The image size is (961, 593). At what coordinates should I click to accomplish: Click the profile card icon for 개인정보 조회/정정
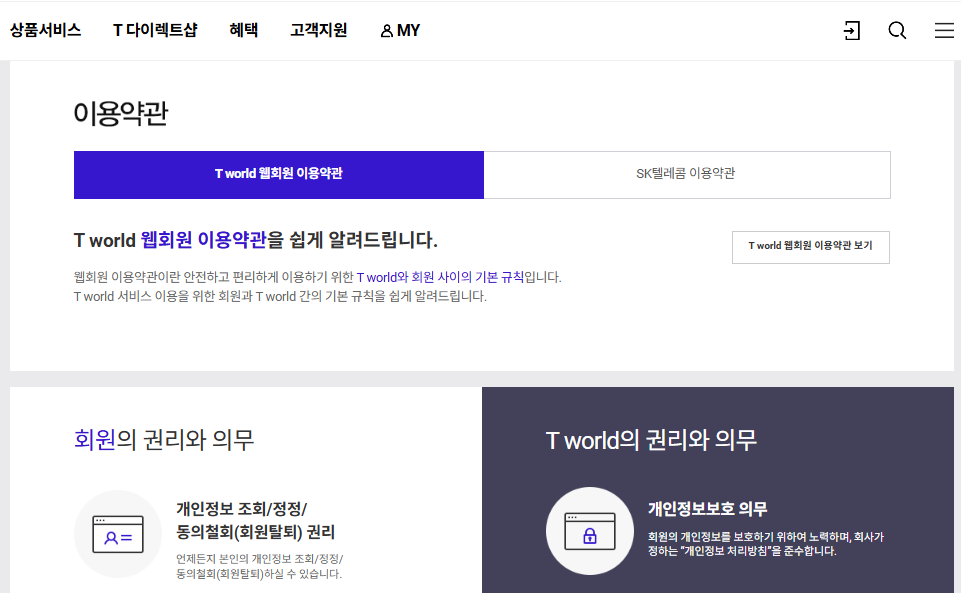pos(118,534)
